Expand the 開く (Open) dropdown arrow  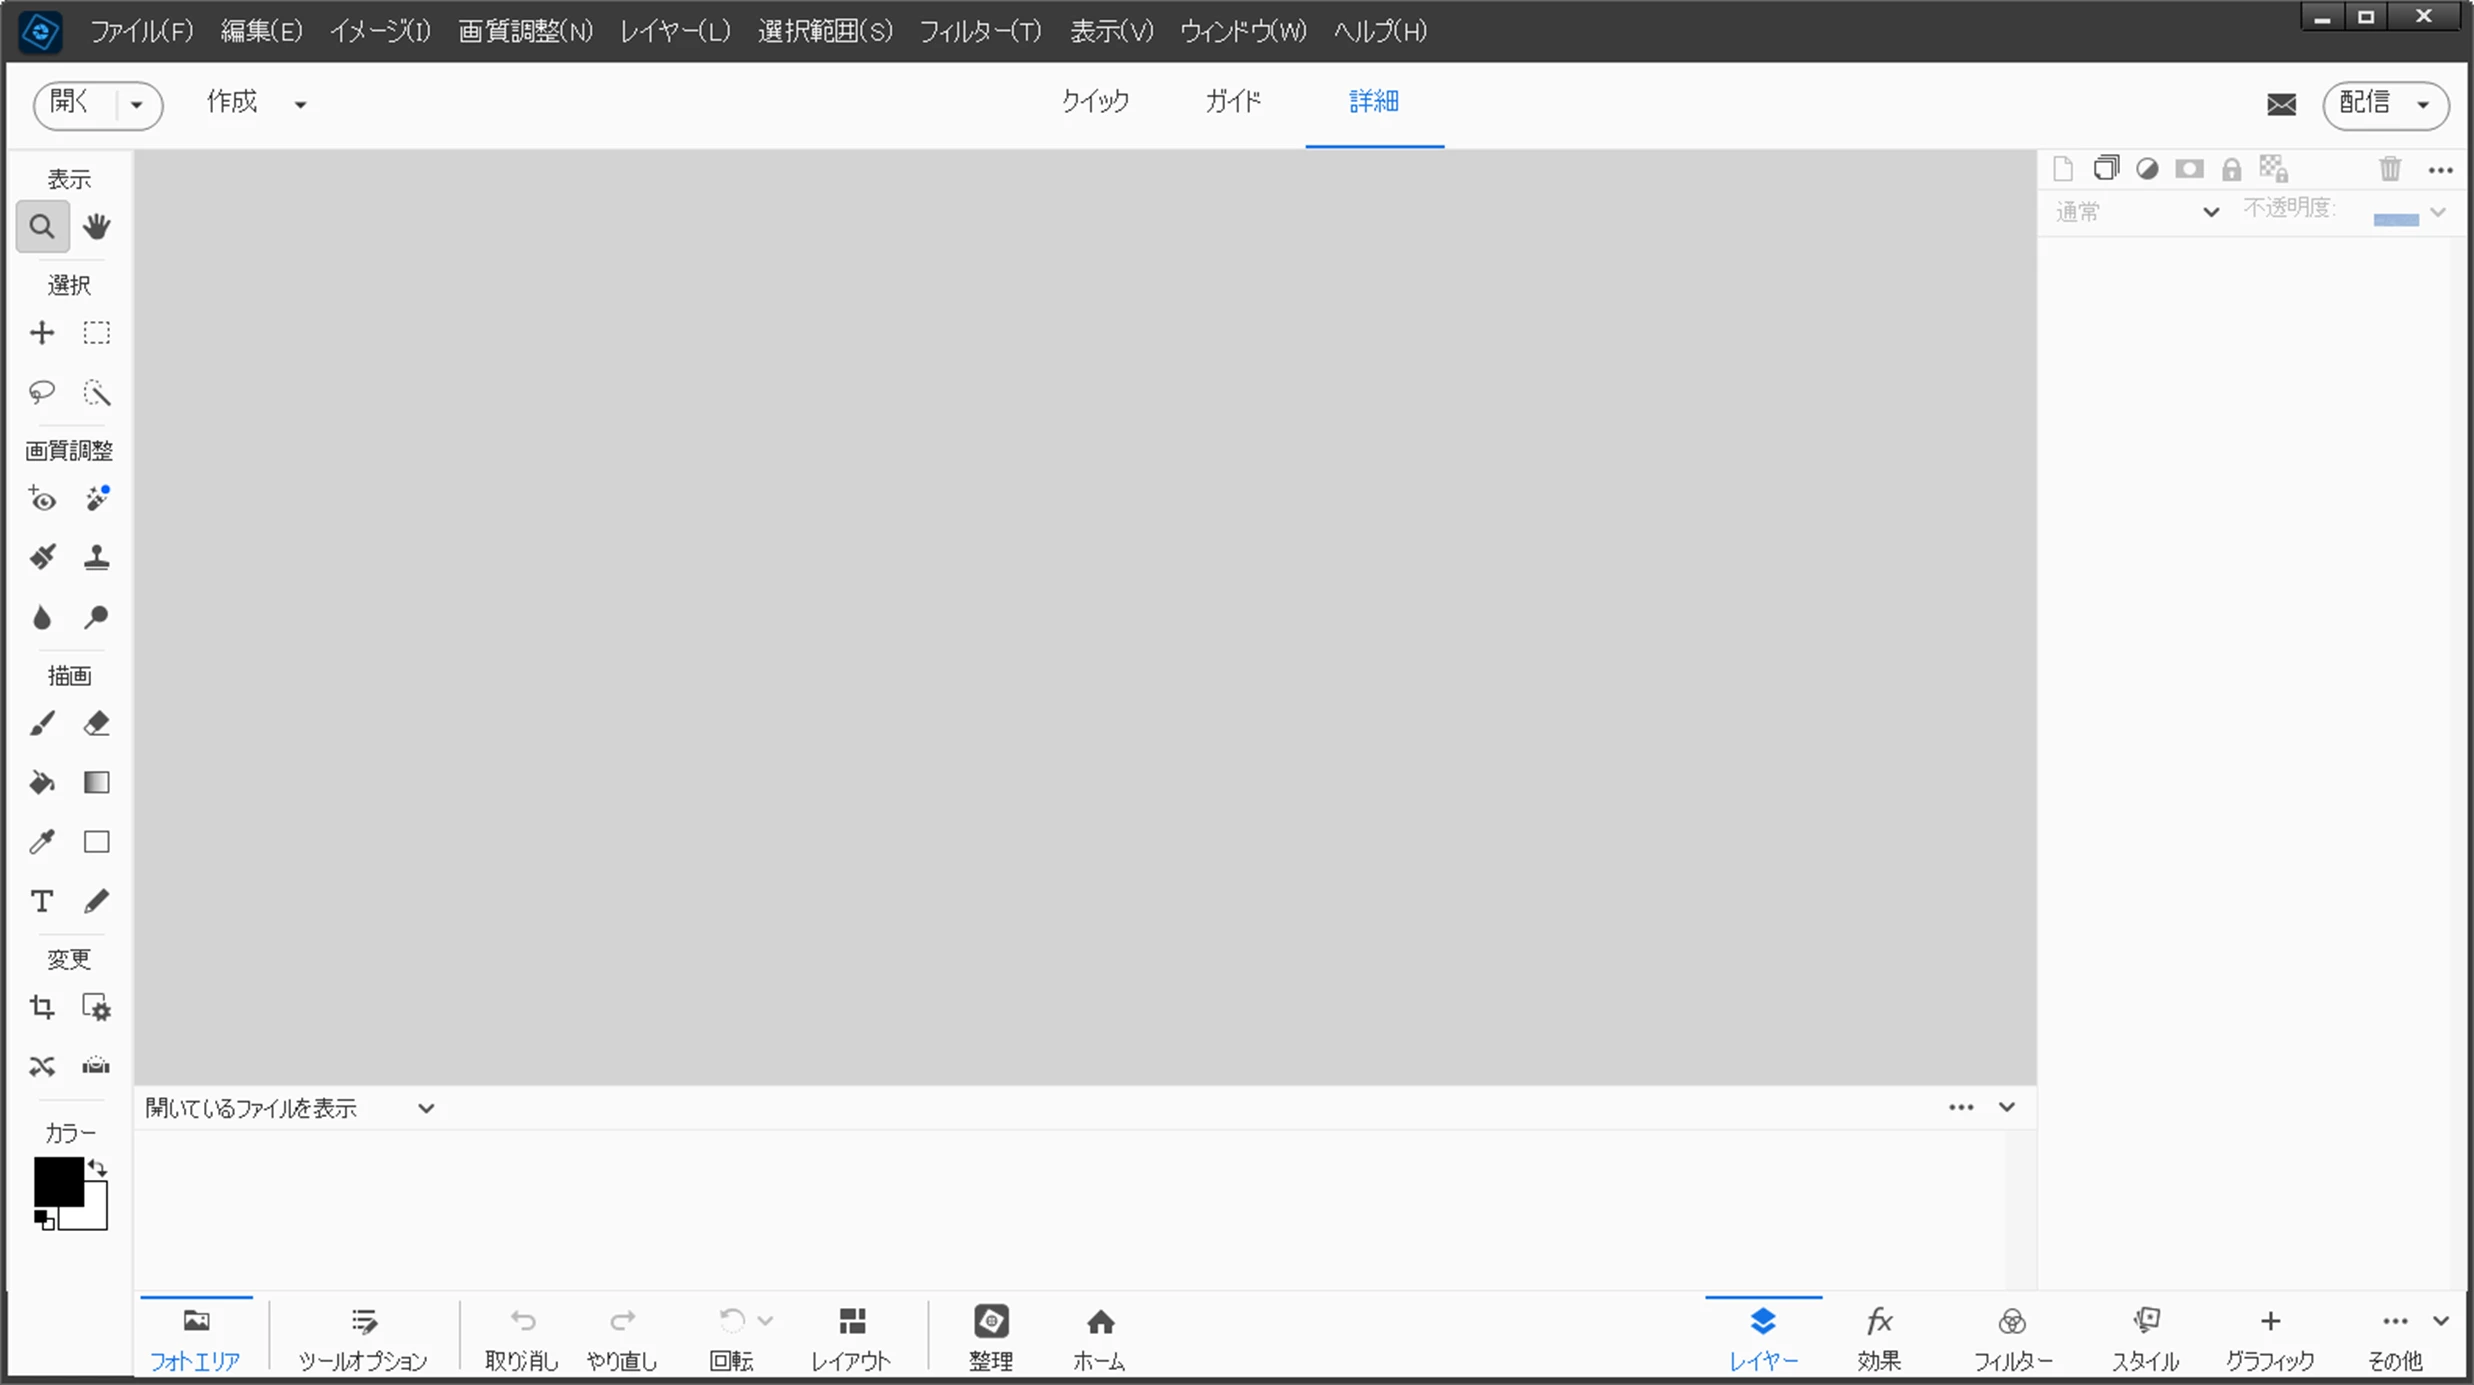pos(137,105)
